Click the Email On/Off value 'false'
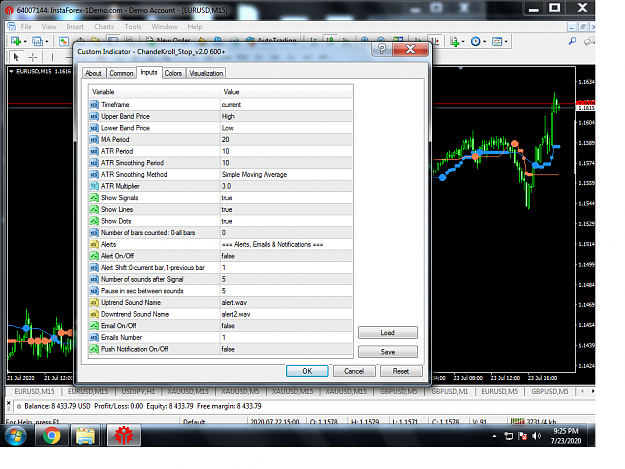This screenshot has width=625, height=469. [x=228, y=326]
